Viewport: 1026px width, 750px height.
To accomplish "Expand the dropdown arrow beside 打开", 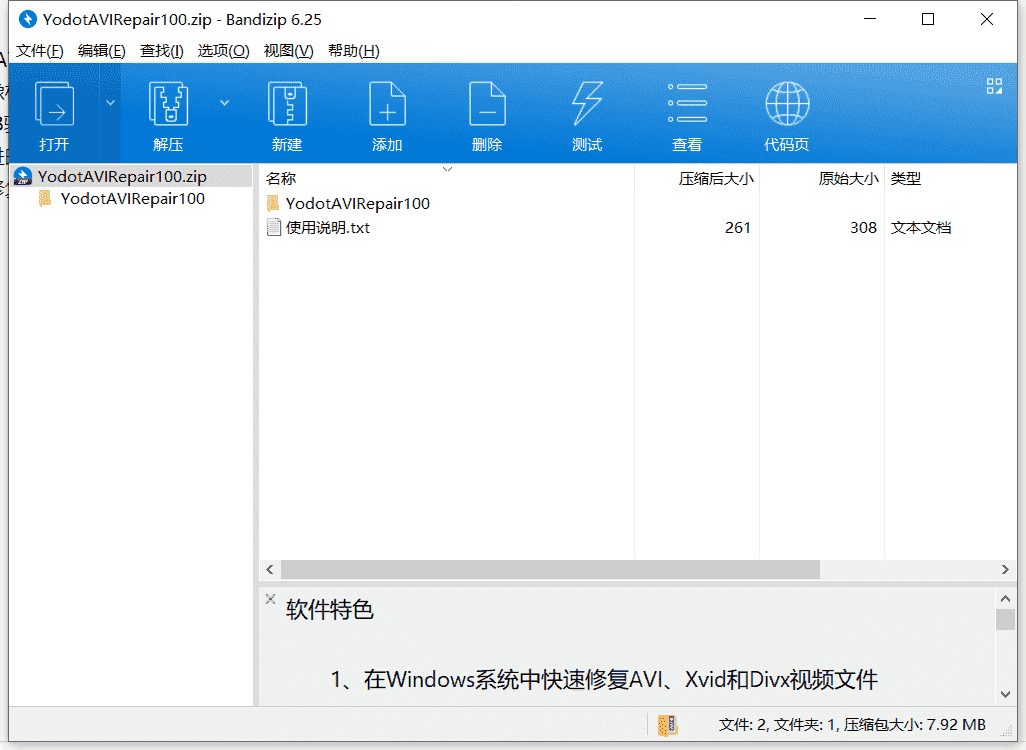I will click(x=111, y=103).
